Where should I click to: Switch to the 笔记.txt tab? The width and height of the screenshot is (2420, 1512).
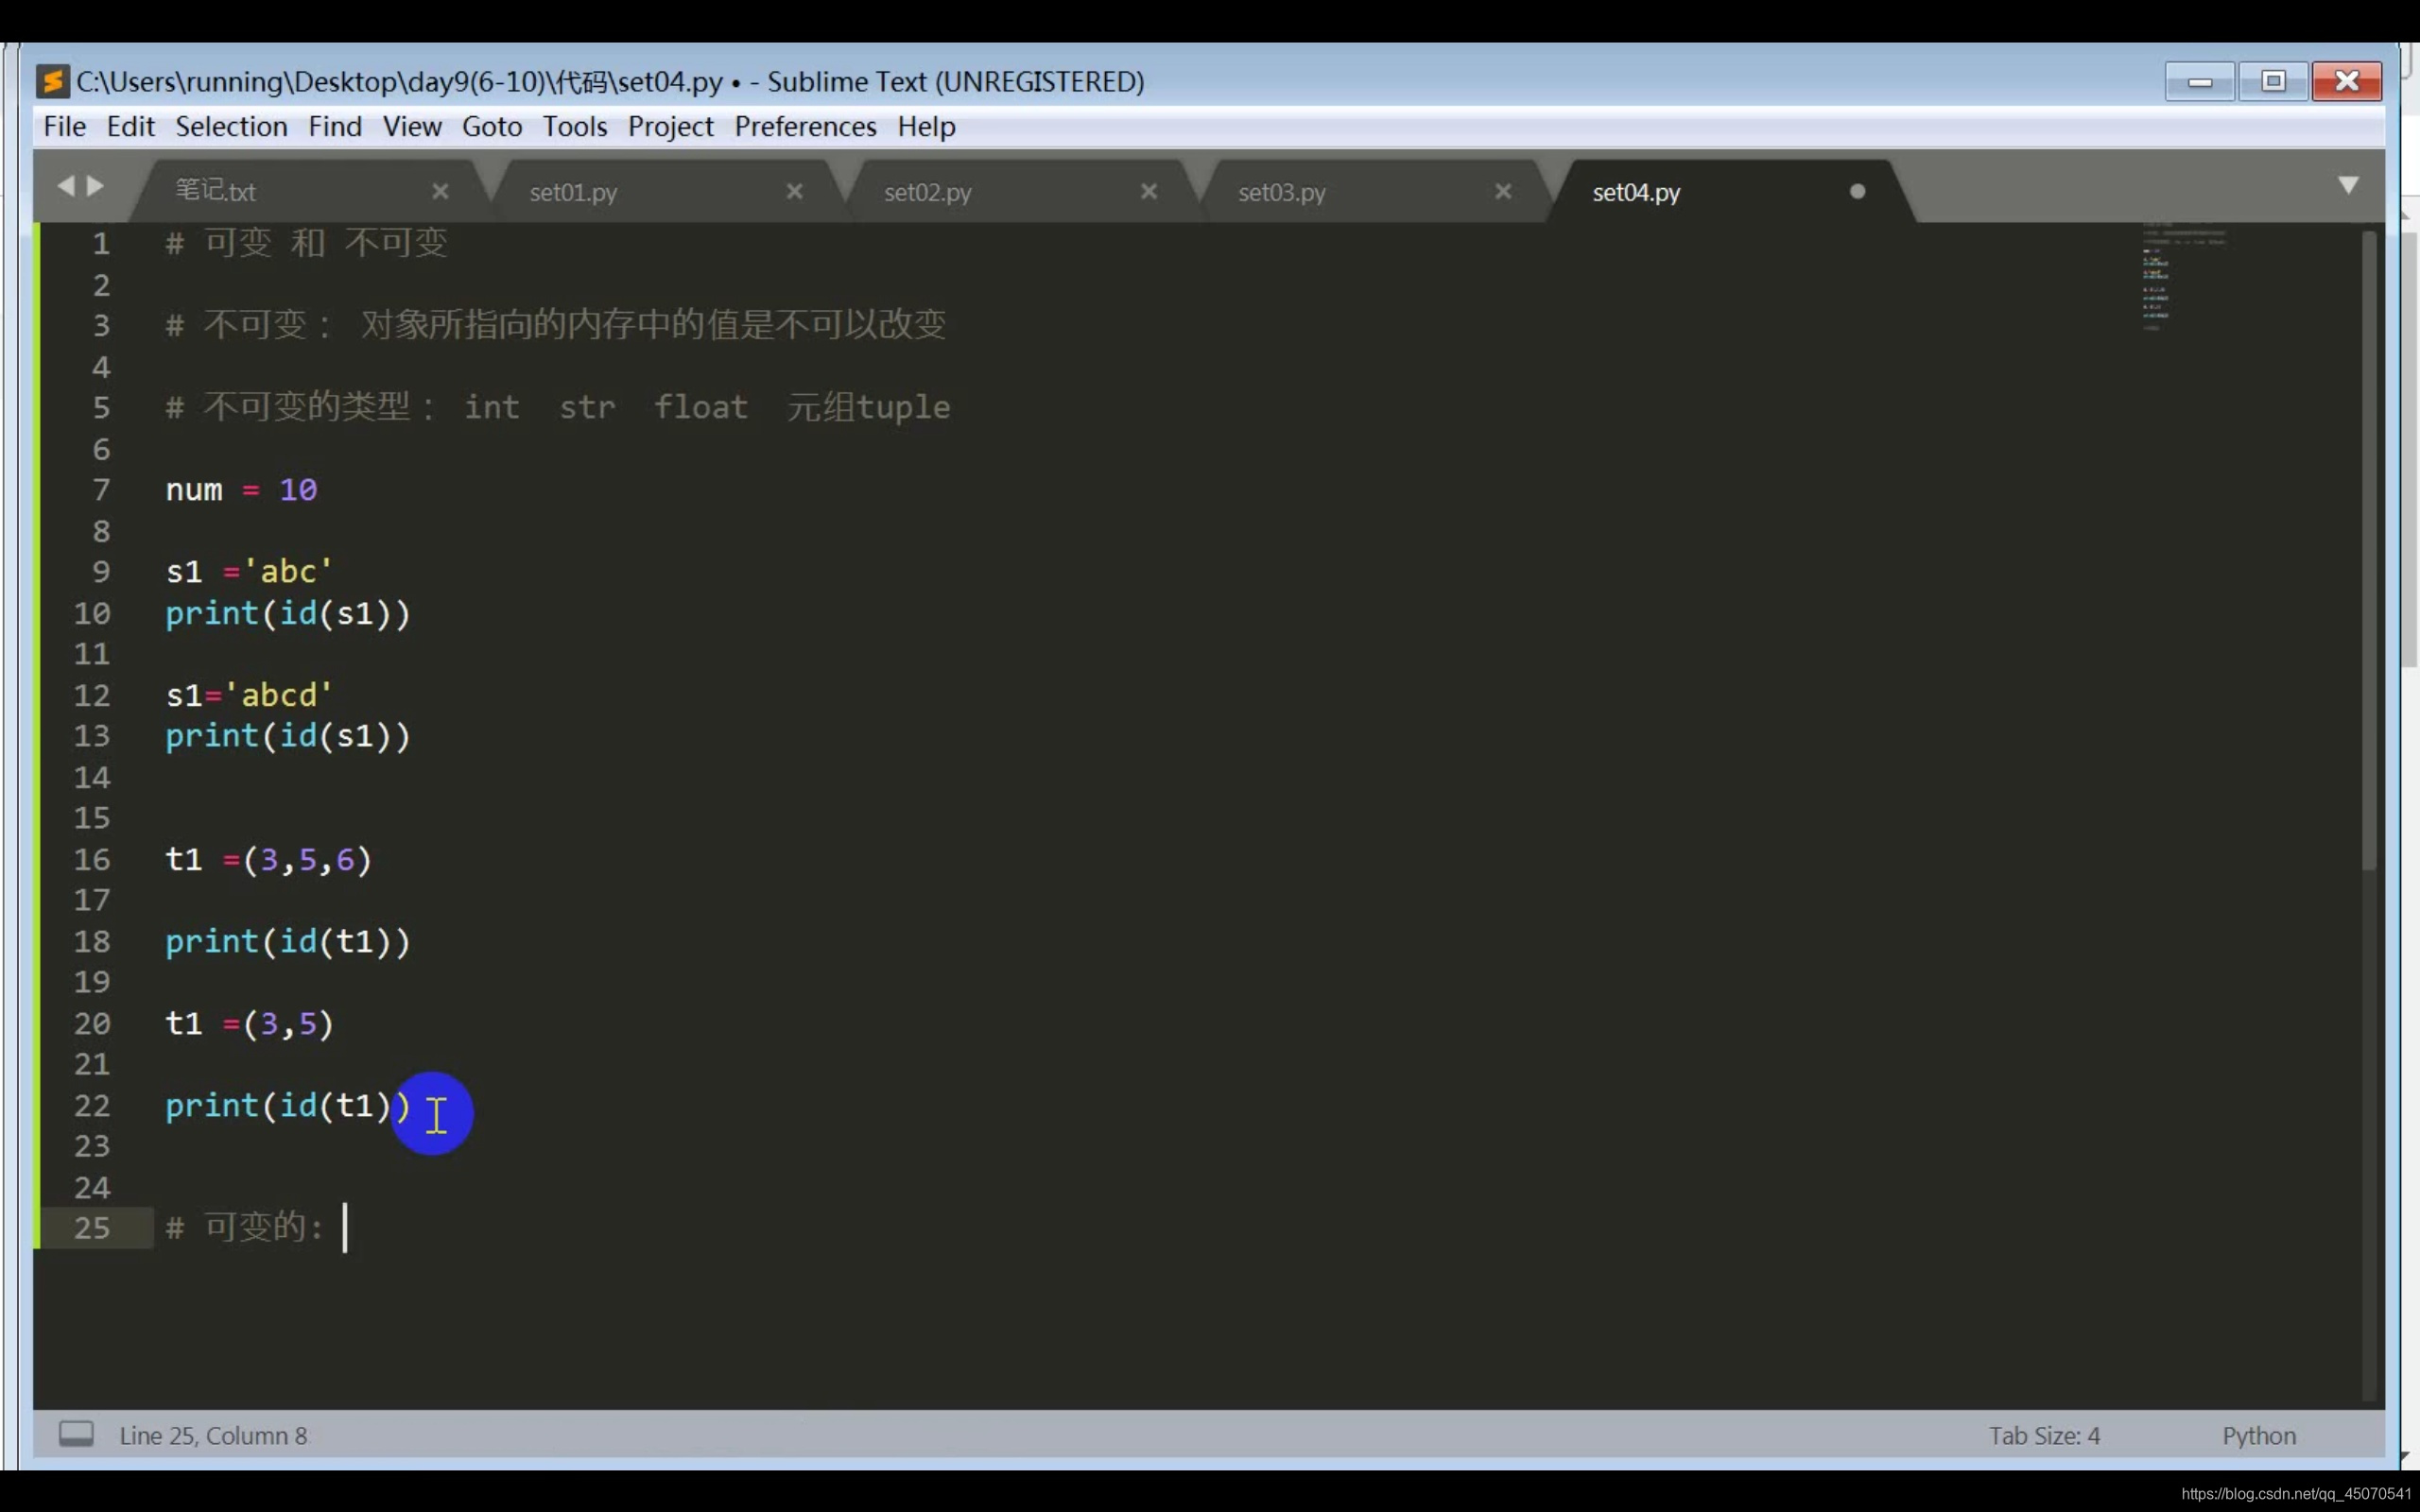click(x=216, y=191)
